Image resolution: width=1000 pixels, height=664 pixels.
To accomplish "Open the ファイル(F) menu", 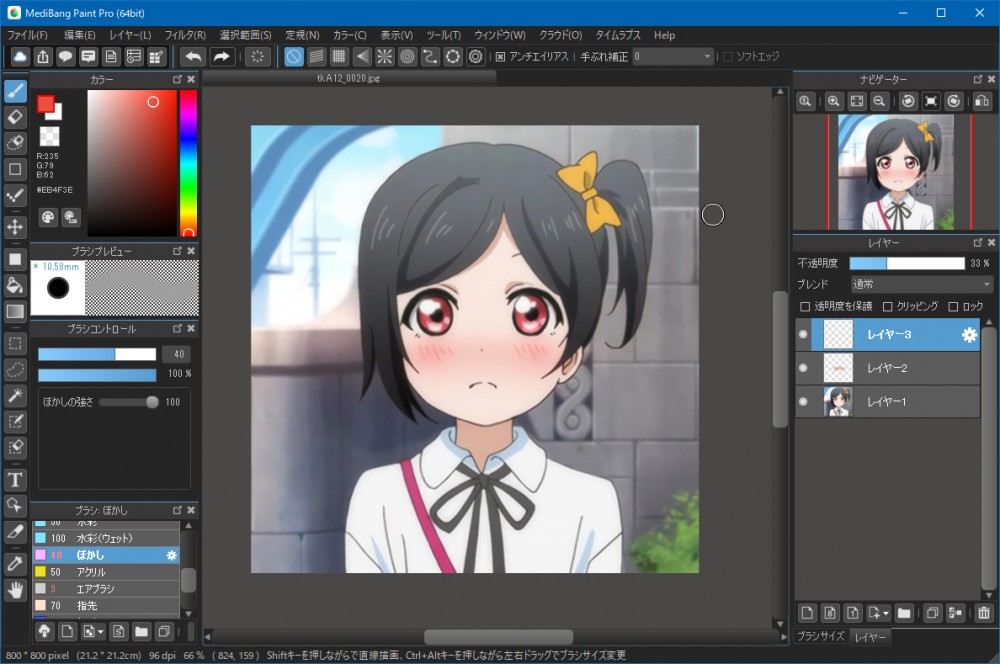I will coord(27,35).
